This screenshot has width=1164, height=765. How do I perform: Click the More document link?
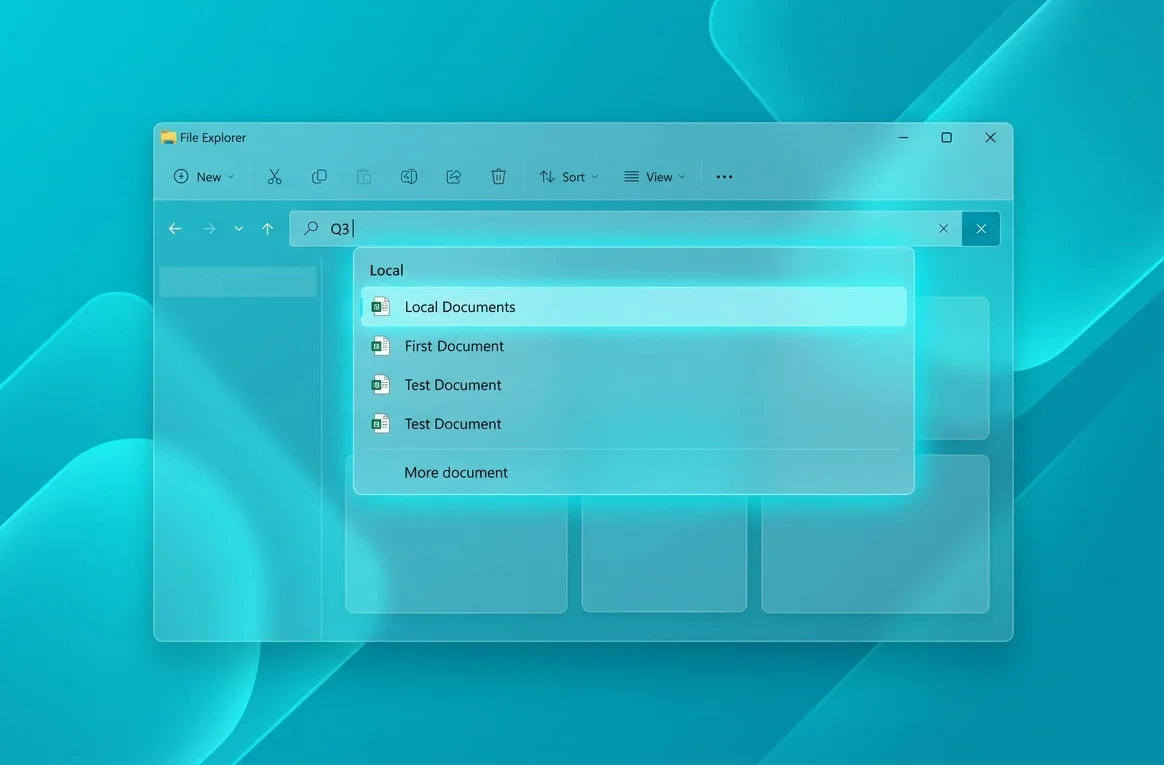coord(456,473)
